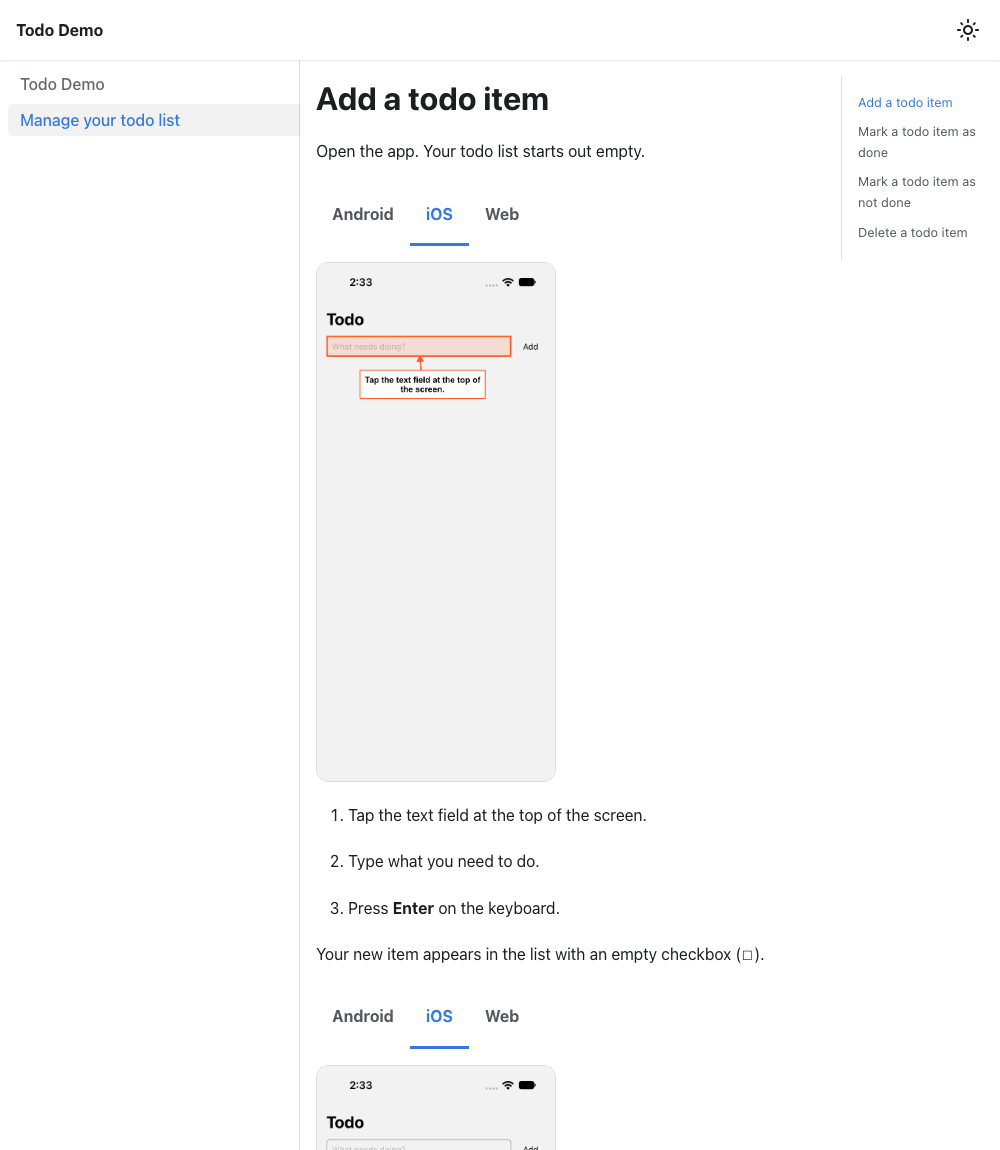This screenshot has height=1150, width=1000.
Task: Click the second iOS screenshot below the tabs
Action: coord(436,1107)
